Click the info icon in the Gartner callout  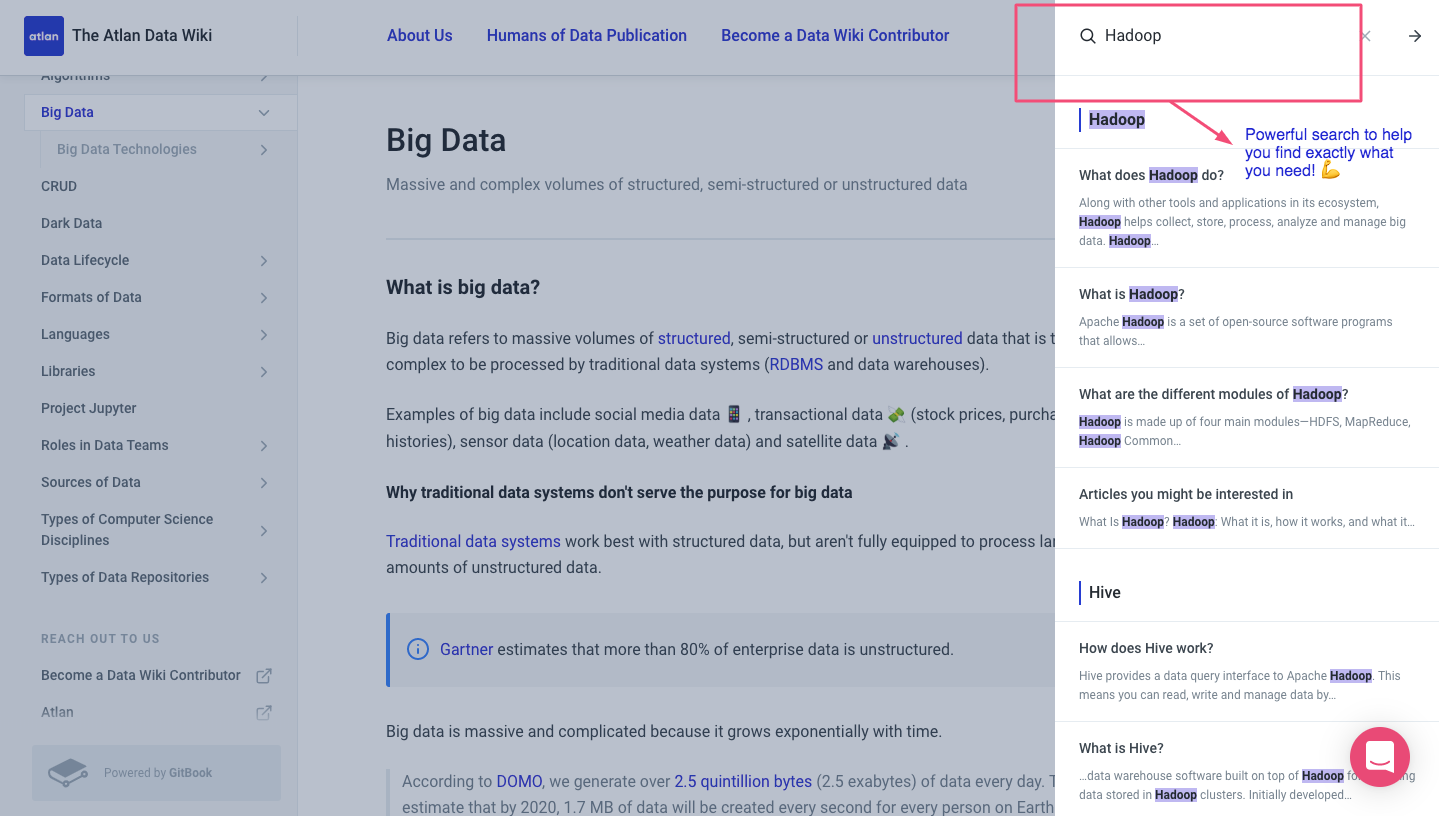pos(417,649)
